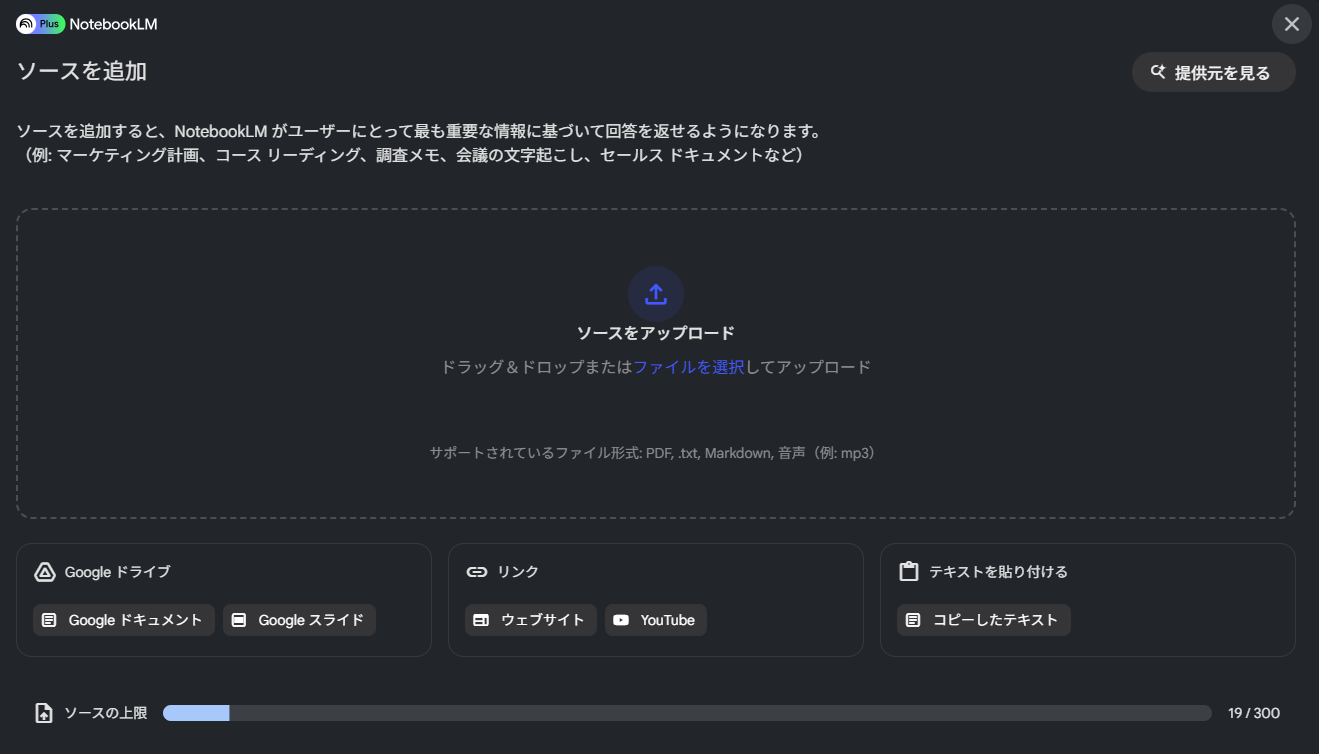This screenshot has height=754, width=1319.
Task: Click the upload arrow icon in the drop zone
Action: click(x=655, y=294)
